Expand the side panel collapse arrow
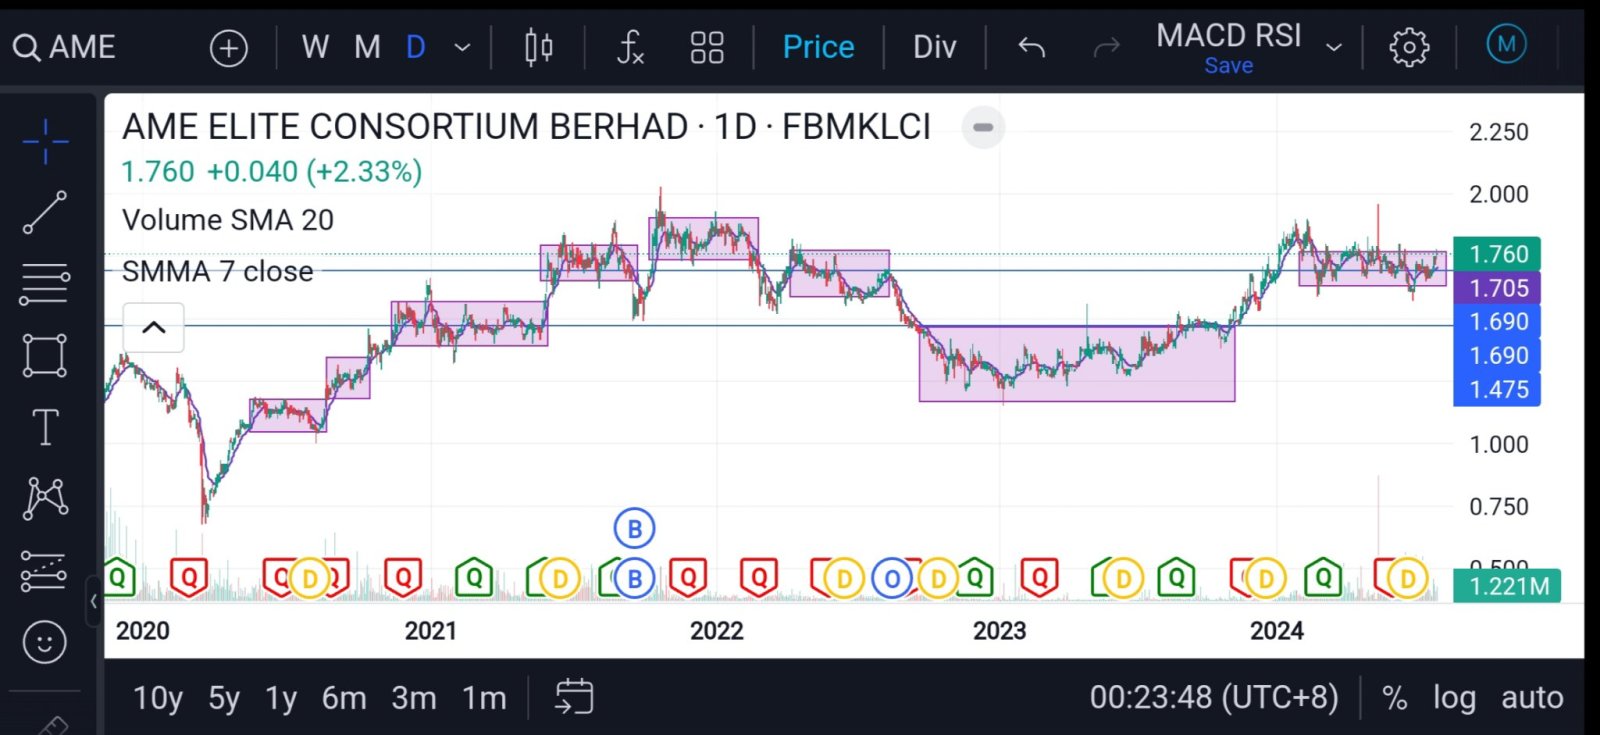Viewport: 1600px width, 735px height. (94, 602)
